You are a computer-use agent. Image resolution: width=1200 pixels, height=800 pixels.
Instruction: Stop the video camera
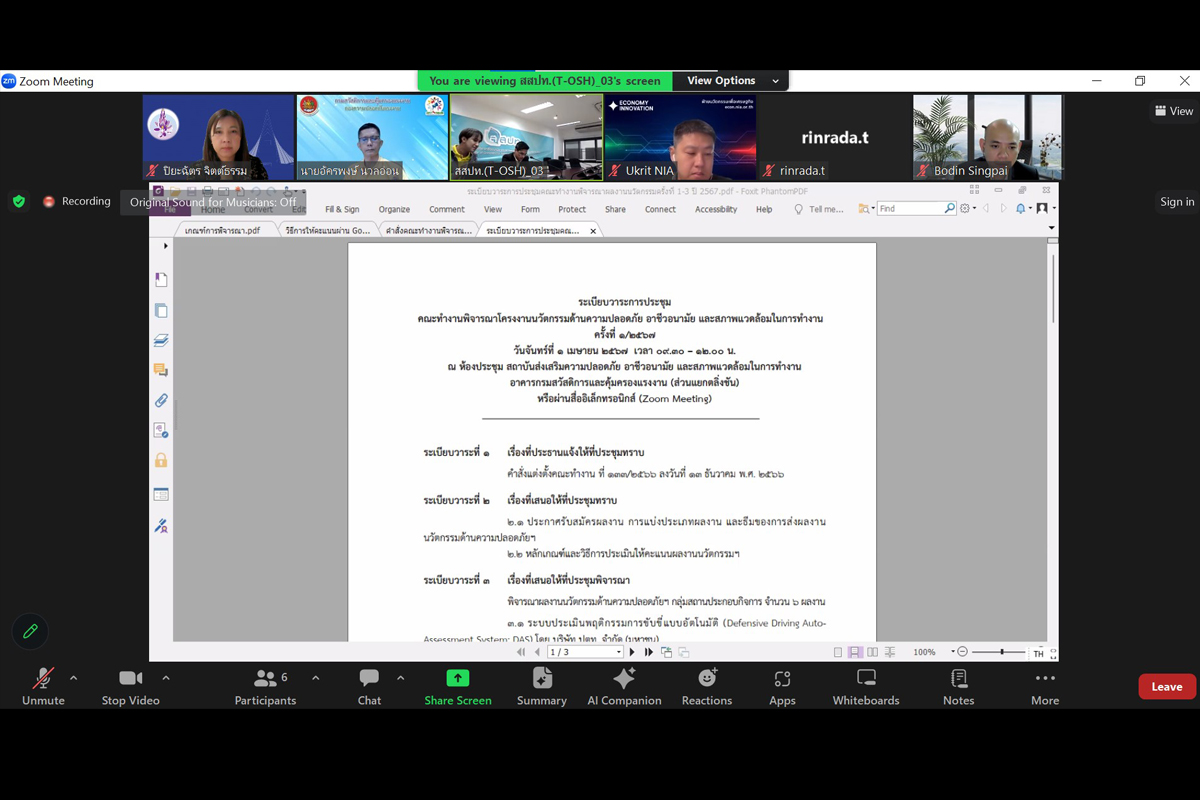point(130,686)
